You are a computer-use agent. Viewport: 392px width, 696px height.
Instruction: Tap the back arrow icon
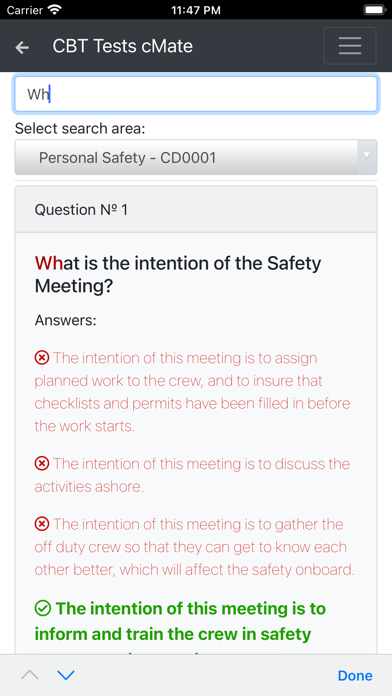[22, 47]
